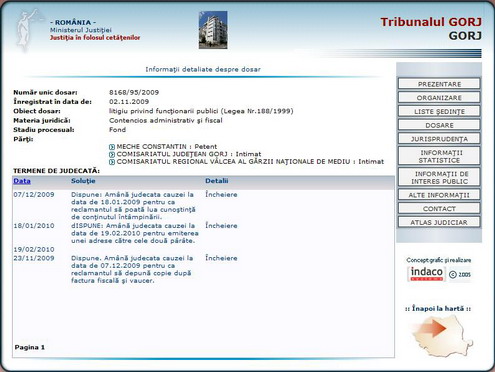Screen dimensions: 495x372
Task: Click the date 19/02/2010
Action: (x=34, y=250)
